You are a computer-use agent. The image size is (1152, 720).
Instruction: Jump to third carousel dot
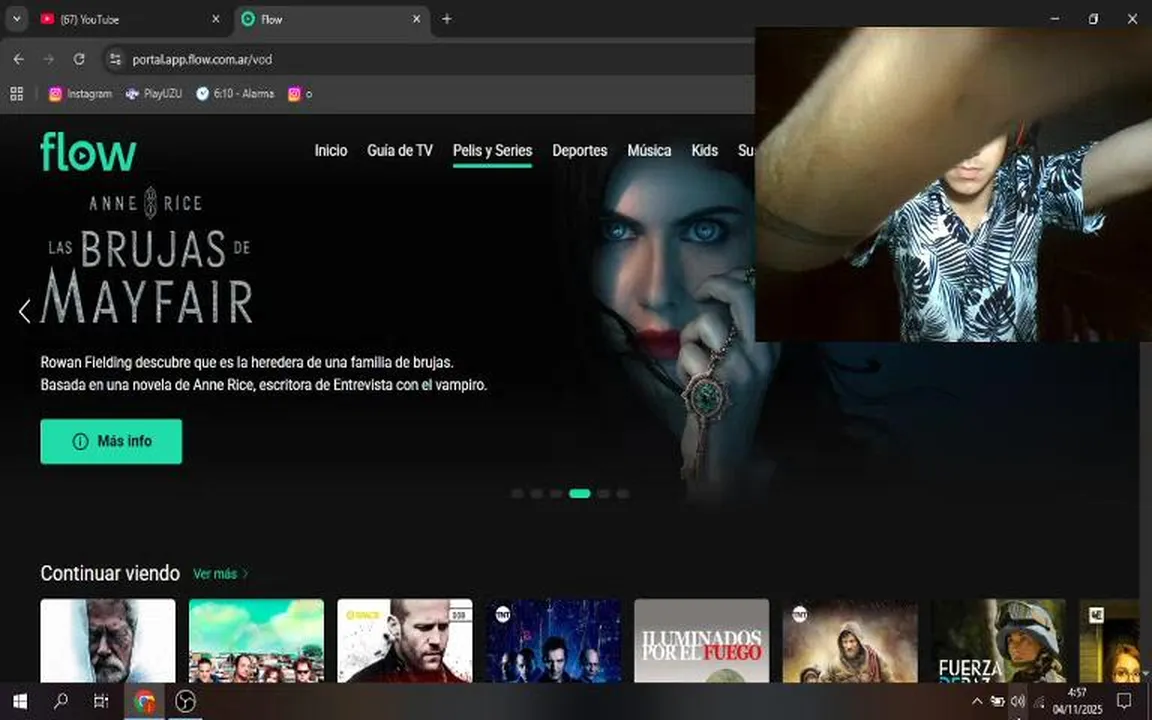coord(555,494)
